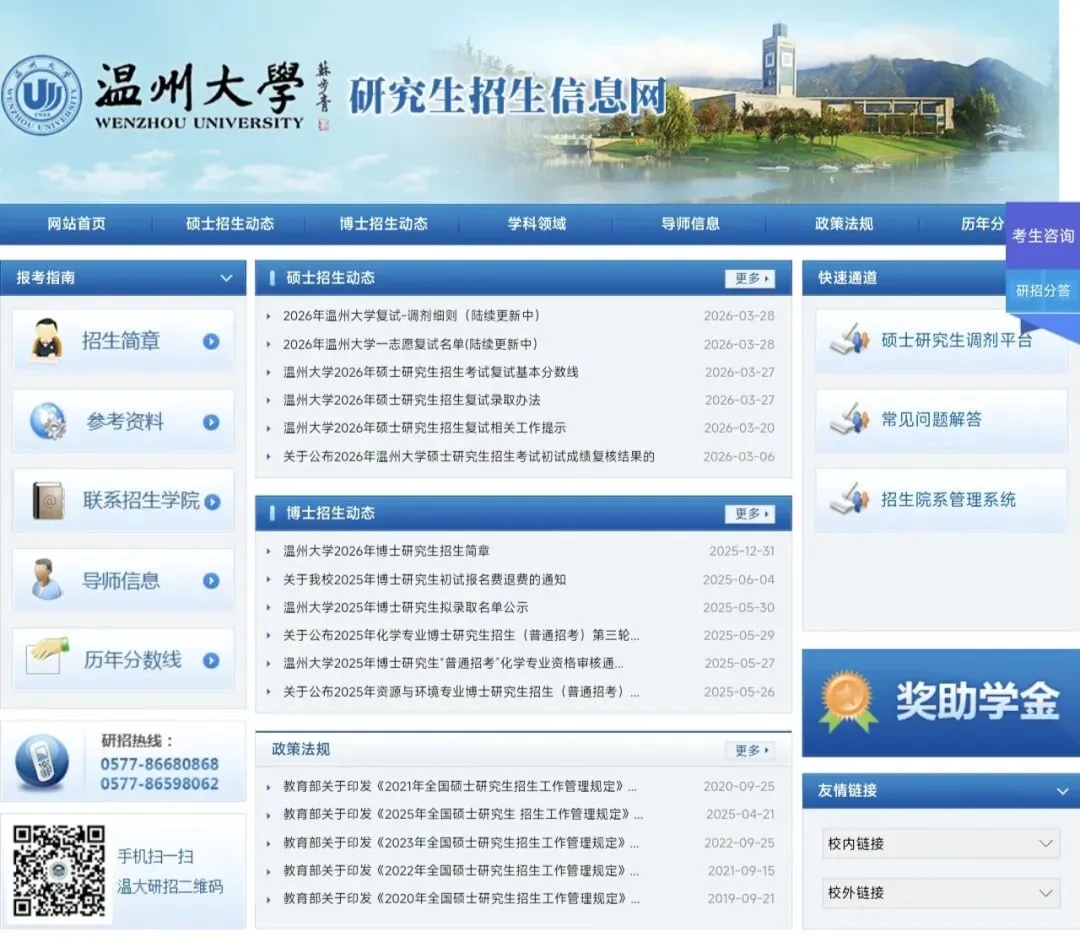Viewport: 1080px width, 937px height.
Task: Click 更多 in 硕士招生动态 section
Action: coord(750,278)
